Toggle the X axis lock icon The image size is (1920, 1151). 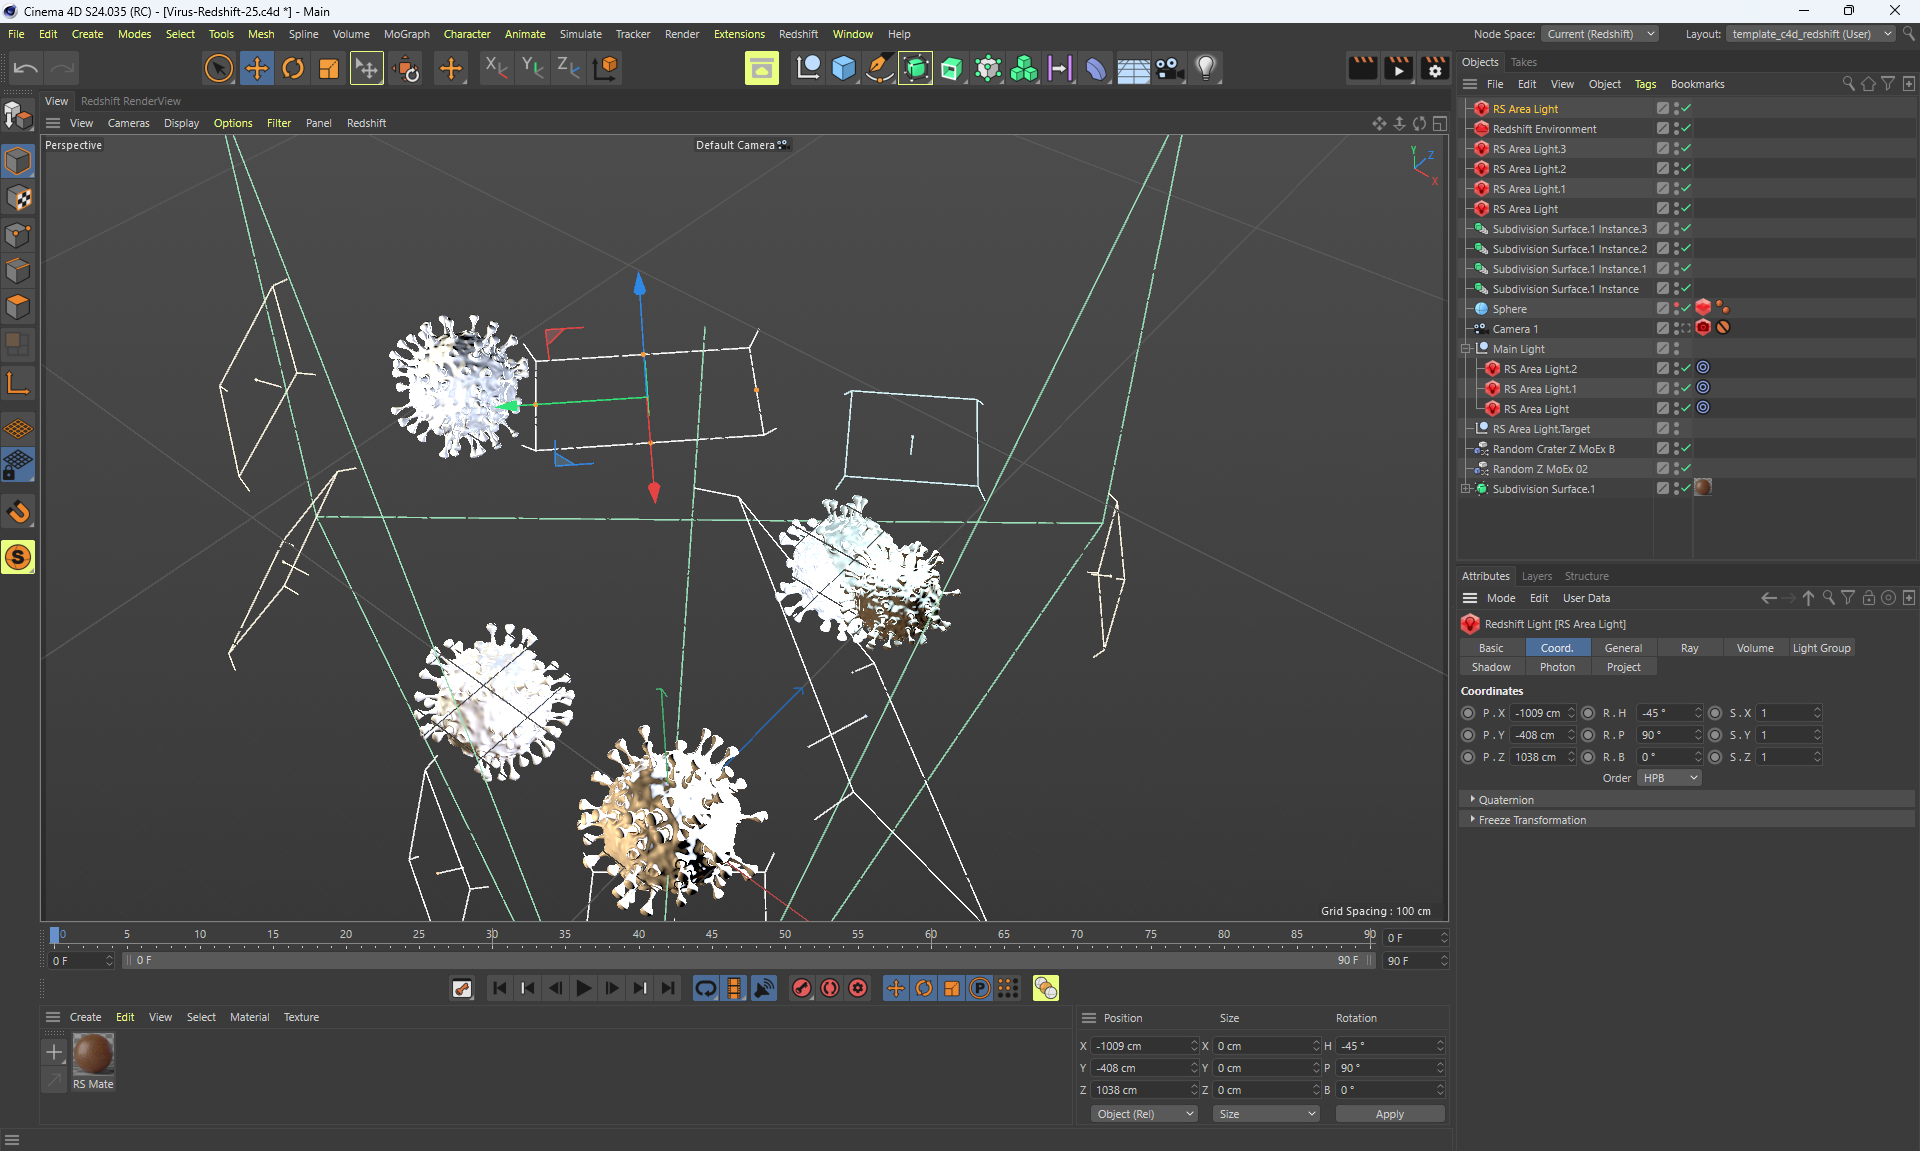tap(496, 68)
